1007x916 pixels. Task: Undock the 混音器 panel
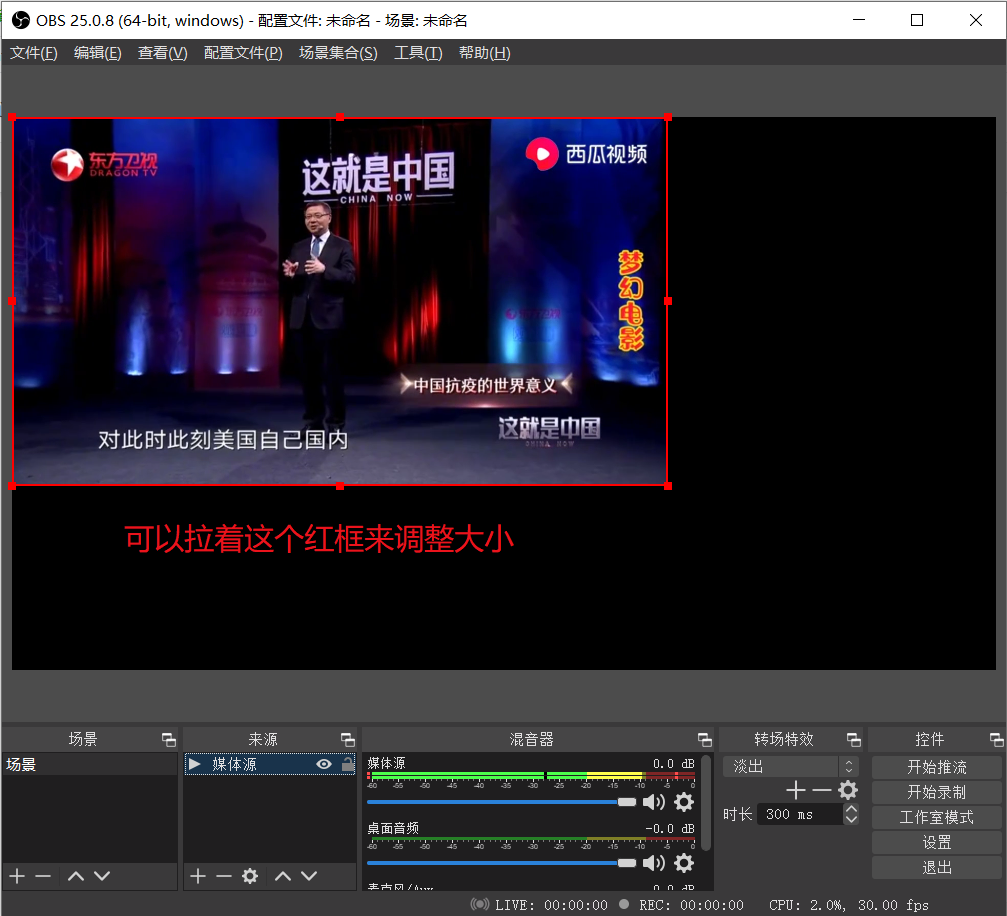[705, 740]
